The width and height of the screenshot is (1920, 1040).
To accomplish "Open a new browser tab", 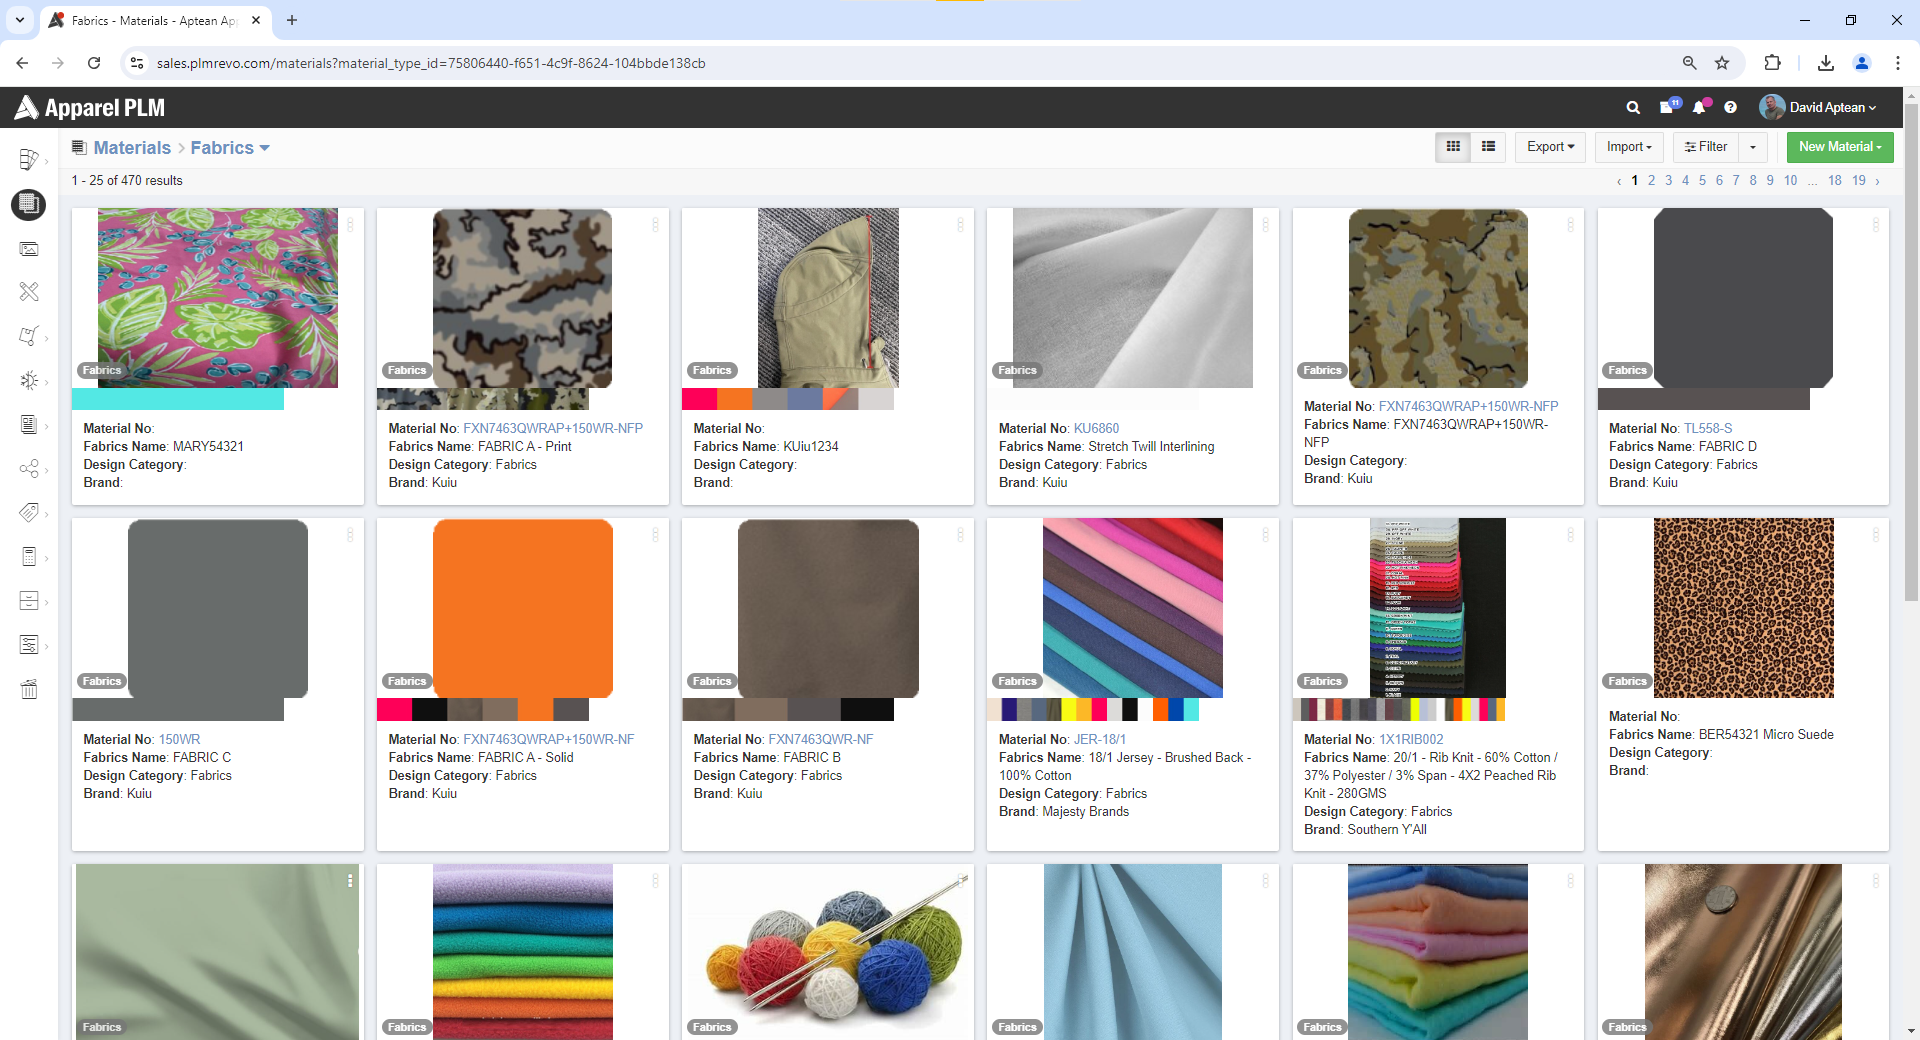I will (292, 20).
